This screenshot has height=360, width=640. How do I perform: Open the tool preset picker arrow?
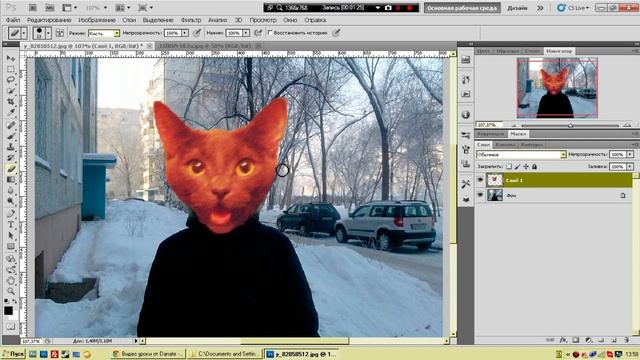(24, 33)
